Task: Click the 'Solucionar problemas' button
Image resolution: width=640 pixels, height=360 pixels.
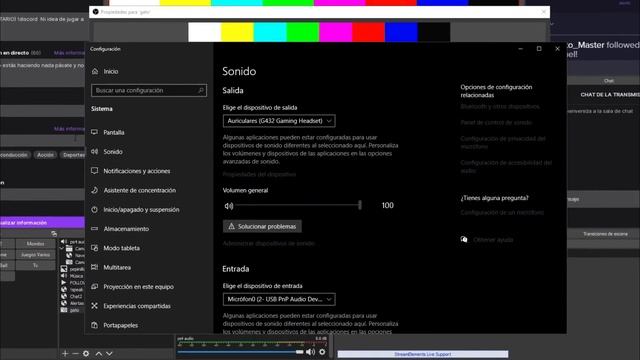Action: [x=262, y=226]
